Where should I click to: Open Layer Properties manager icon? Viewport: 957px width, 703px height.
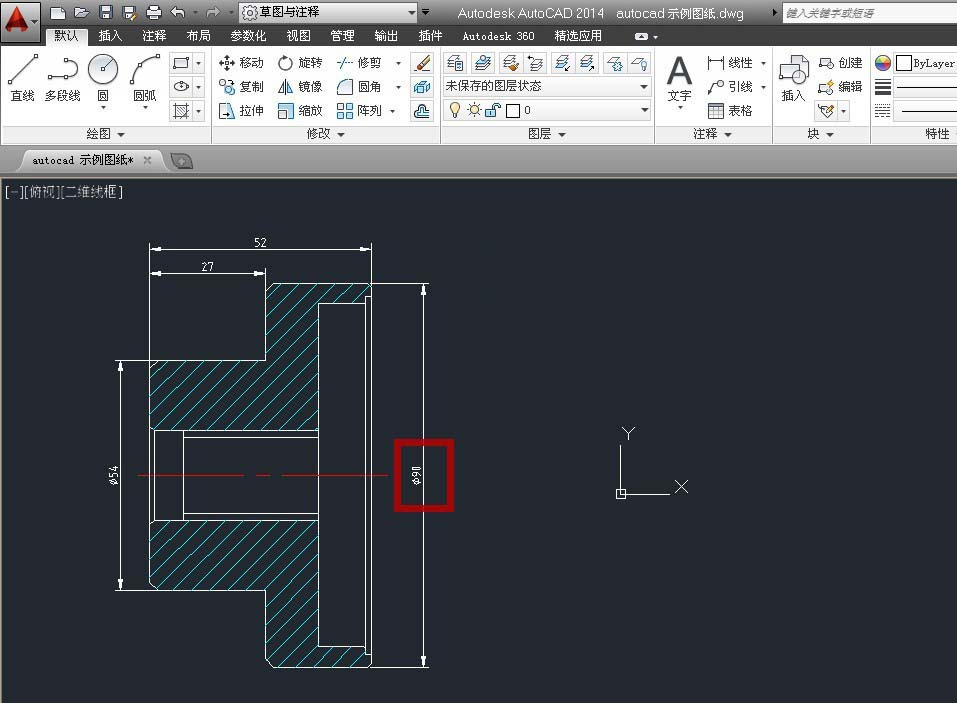pos(455,63)
